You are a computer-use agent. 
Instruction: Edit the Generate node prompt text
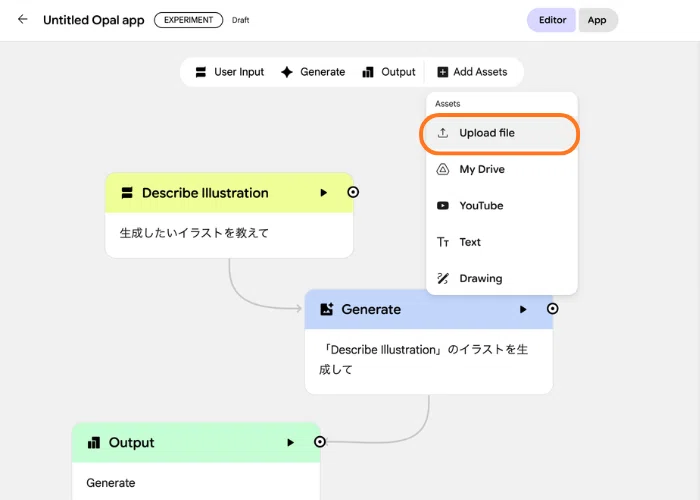pos(423,359)
